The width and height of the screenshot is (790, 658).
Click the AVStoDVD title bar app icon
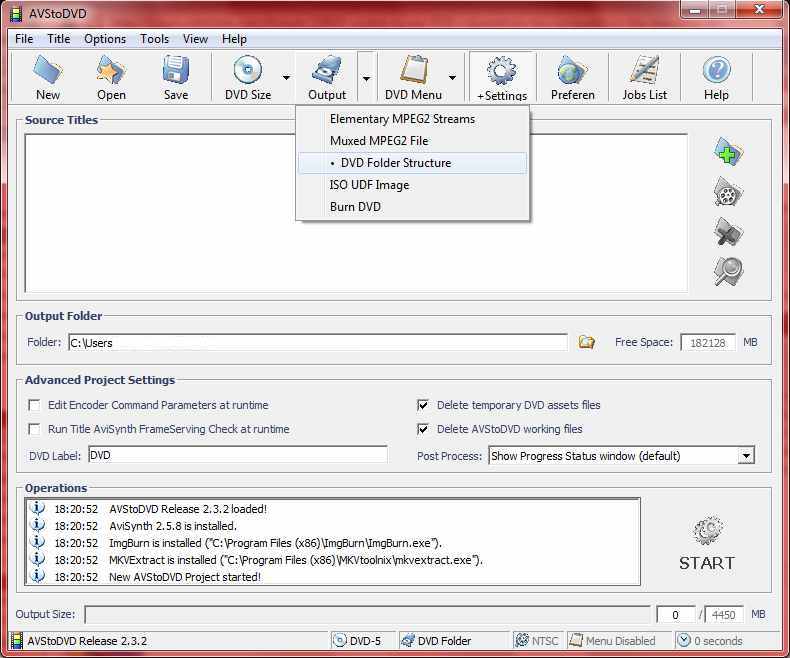(17, 14)
